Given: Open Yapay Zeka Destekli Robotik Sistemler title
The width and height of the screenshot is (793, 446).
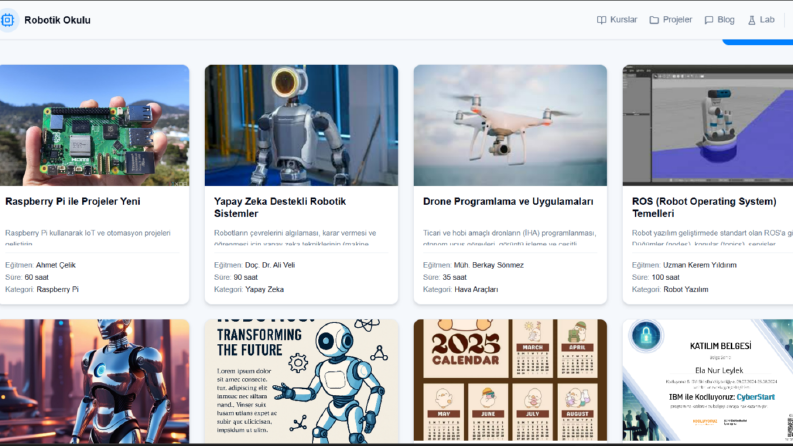Looking at the screenshot, I should coord(280,207).
